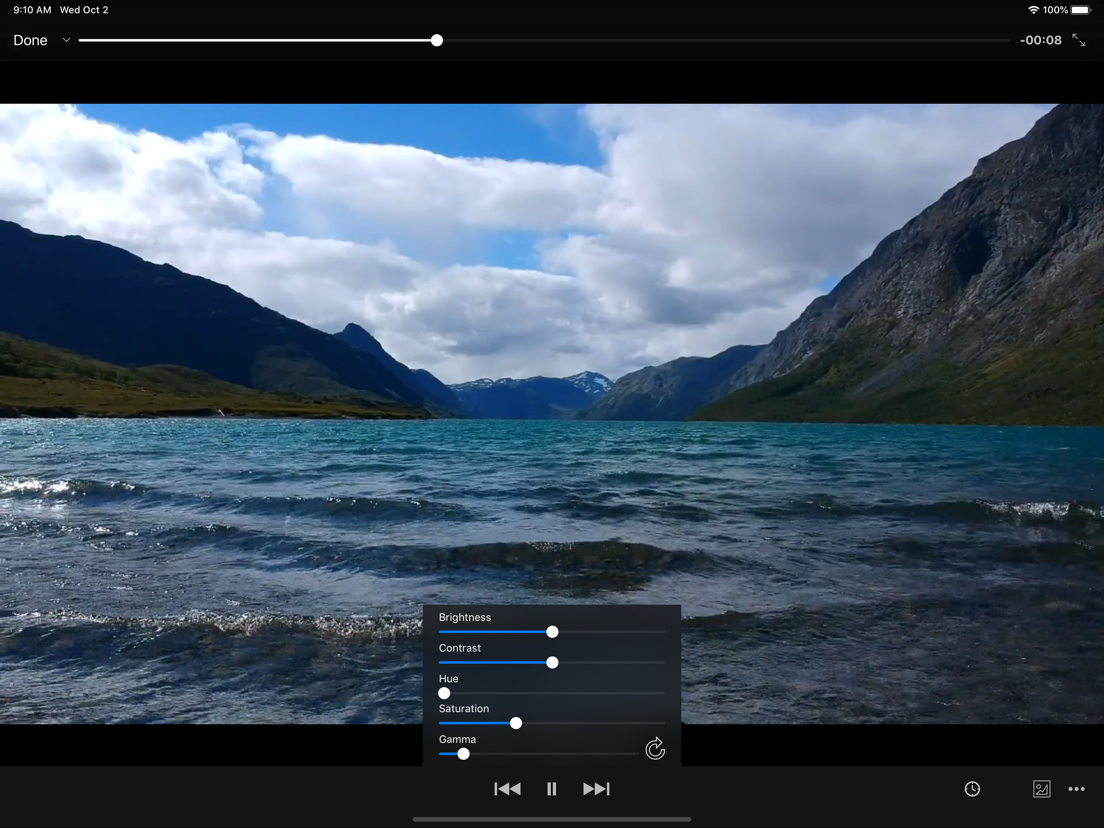Open the more options ellipsis menu
The image size is (1104, 828).
[x=1077, y=789]
